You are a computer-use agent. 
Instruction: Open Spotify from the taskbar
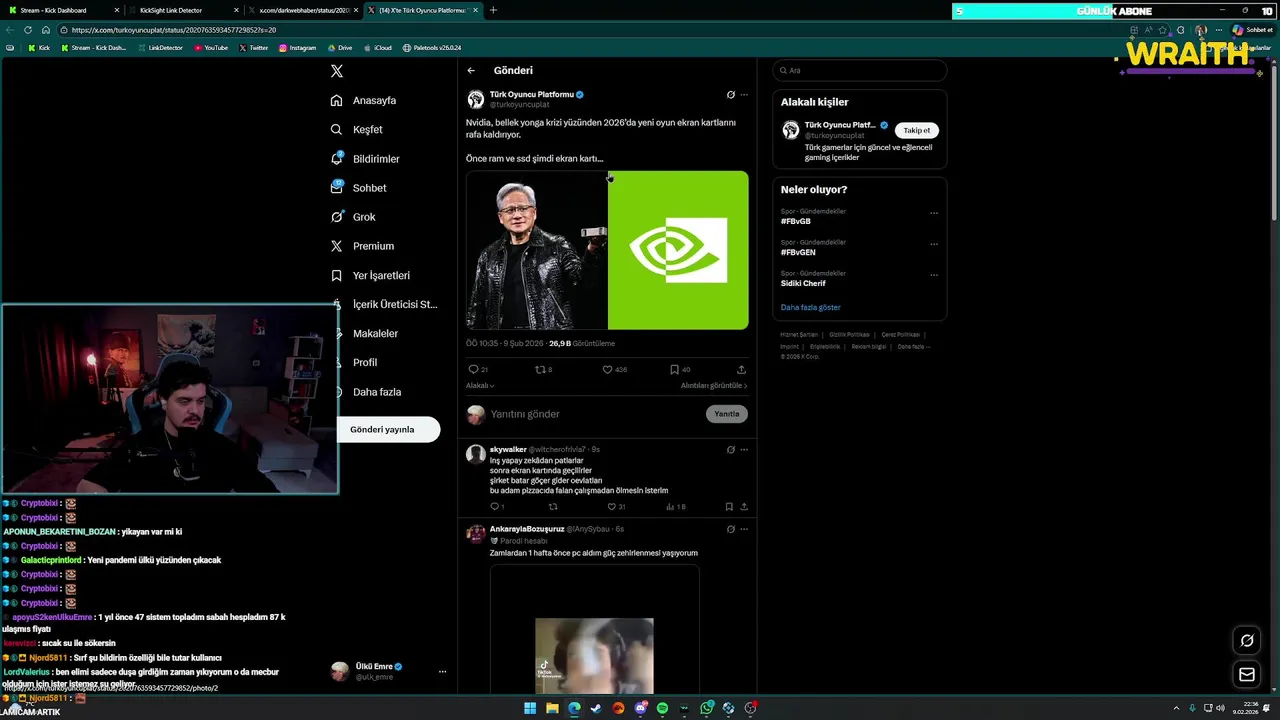[662, 708]
